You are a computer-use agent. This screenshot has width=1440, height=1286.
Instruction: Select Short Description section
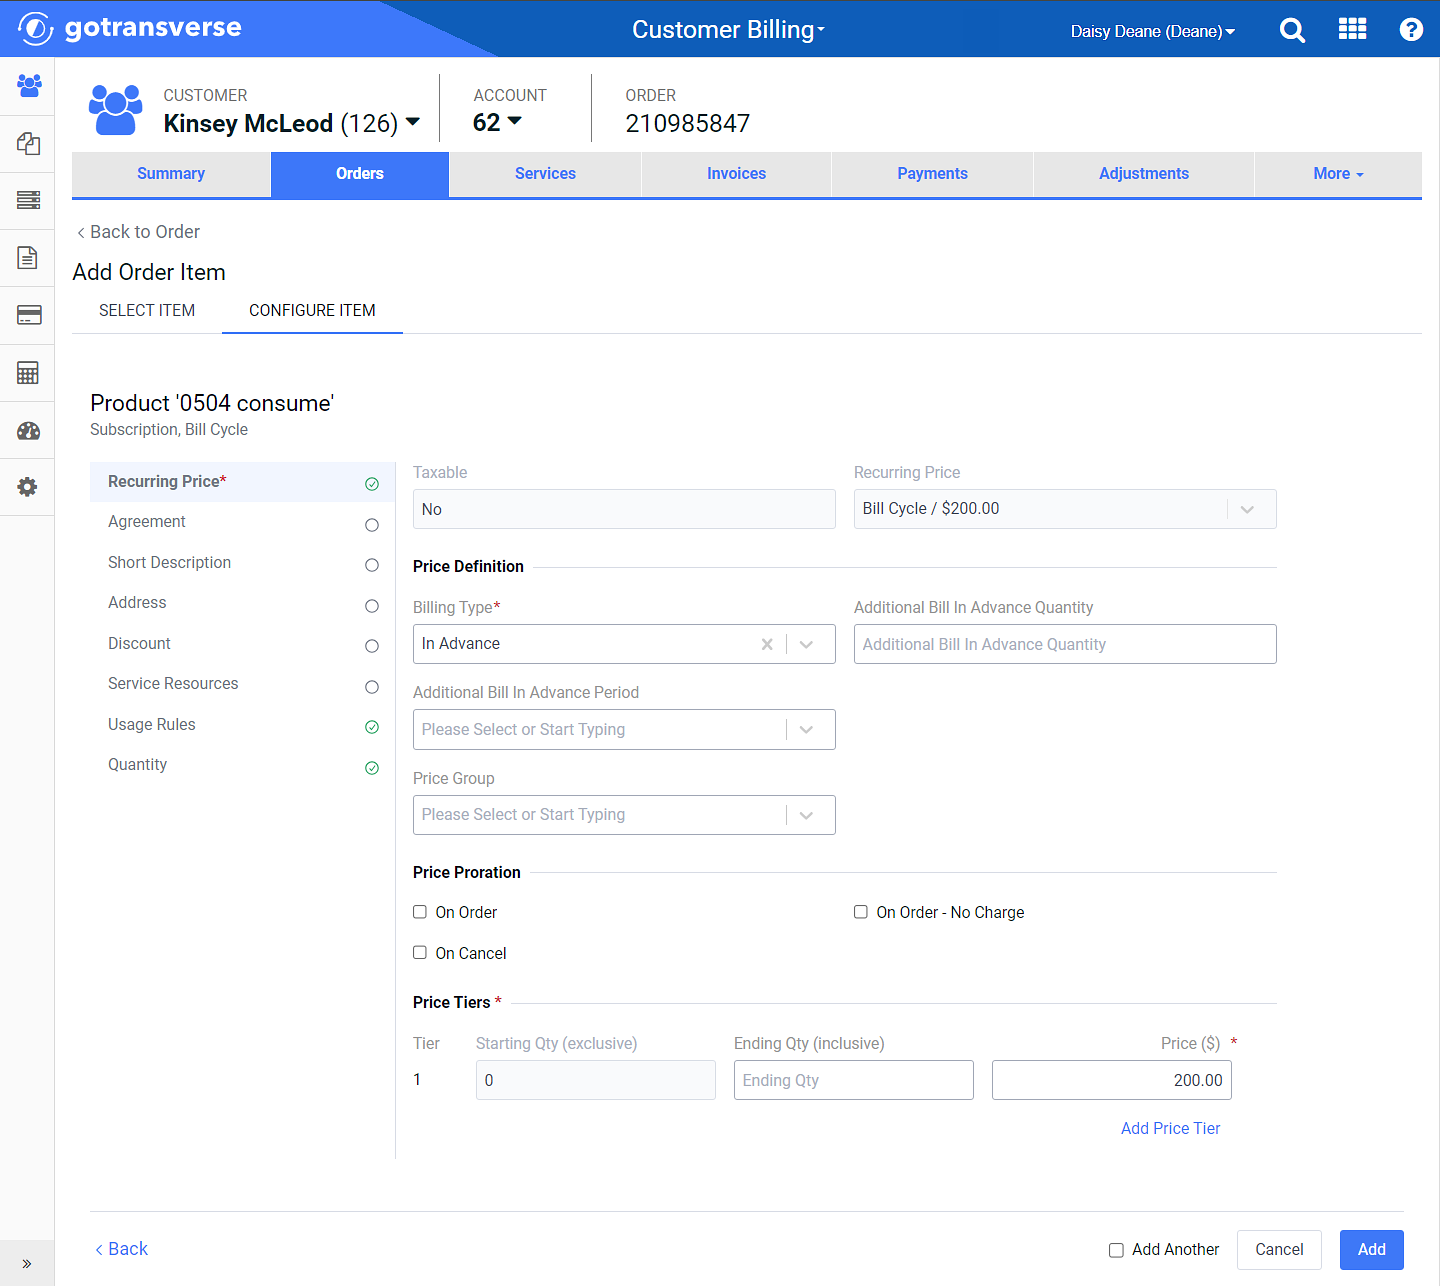coord(242,563)
